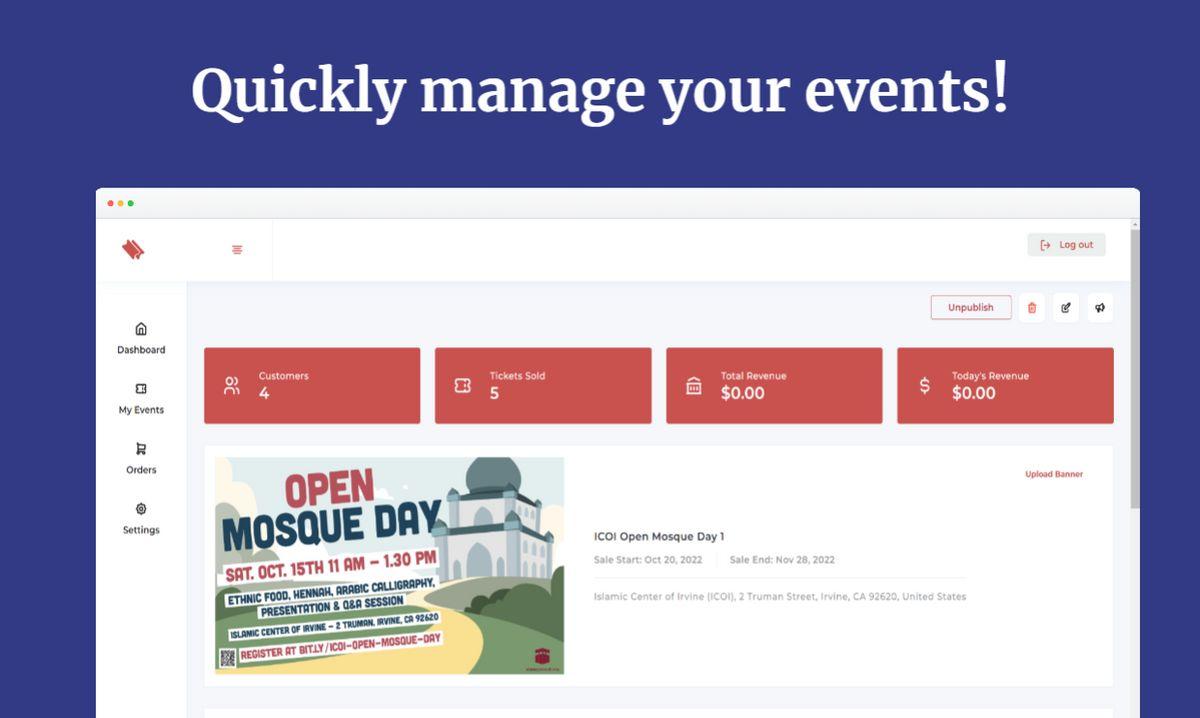Delete event using the trash icon
Viewport: 1200px width, 718px height.
point(1032,308)
